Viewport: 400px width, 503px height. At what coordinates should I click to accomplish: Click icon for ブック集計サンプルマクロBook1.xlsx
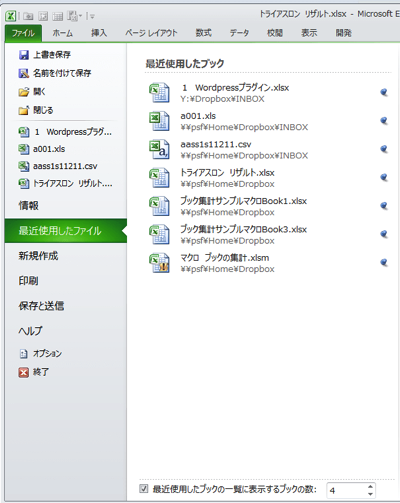pos(159,206)
